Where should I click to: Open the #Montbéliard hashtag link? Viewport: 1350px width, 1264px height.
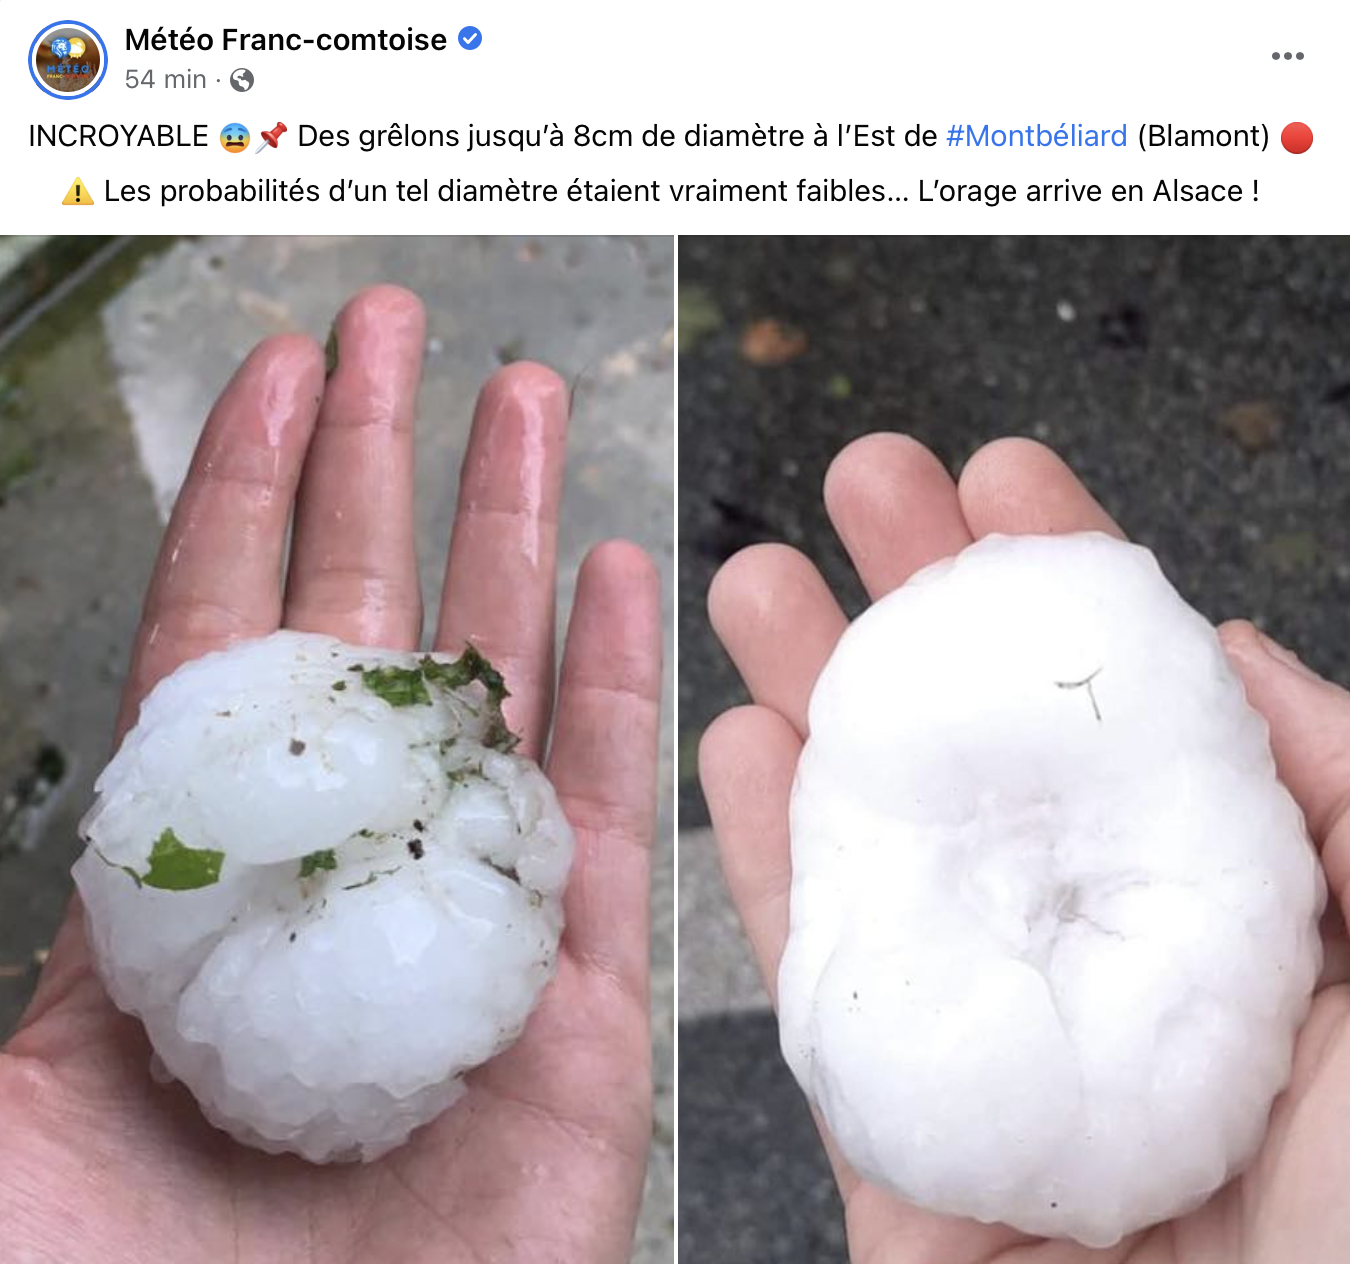pyautogui.click(x=1036, y=136)
